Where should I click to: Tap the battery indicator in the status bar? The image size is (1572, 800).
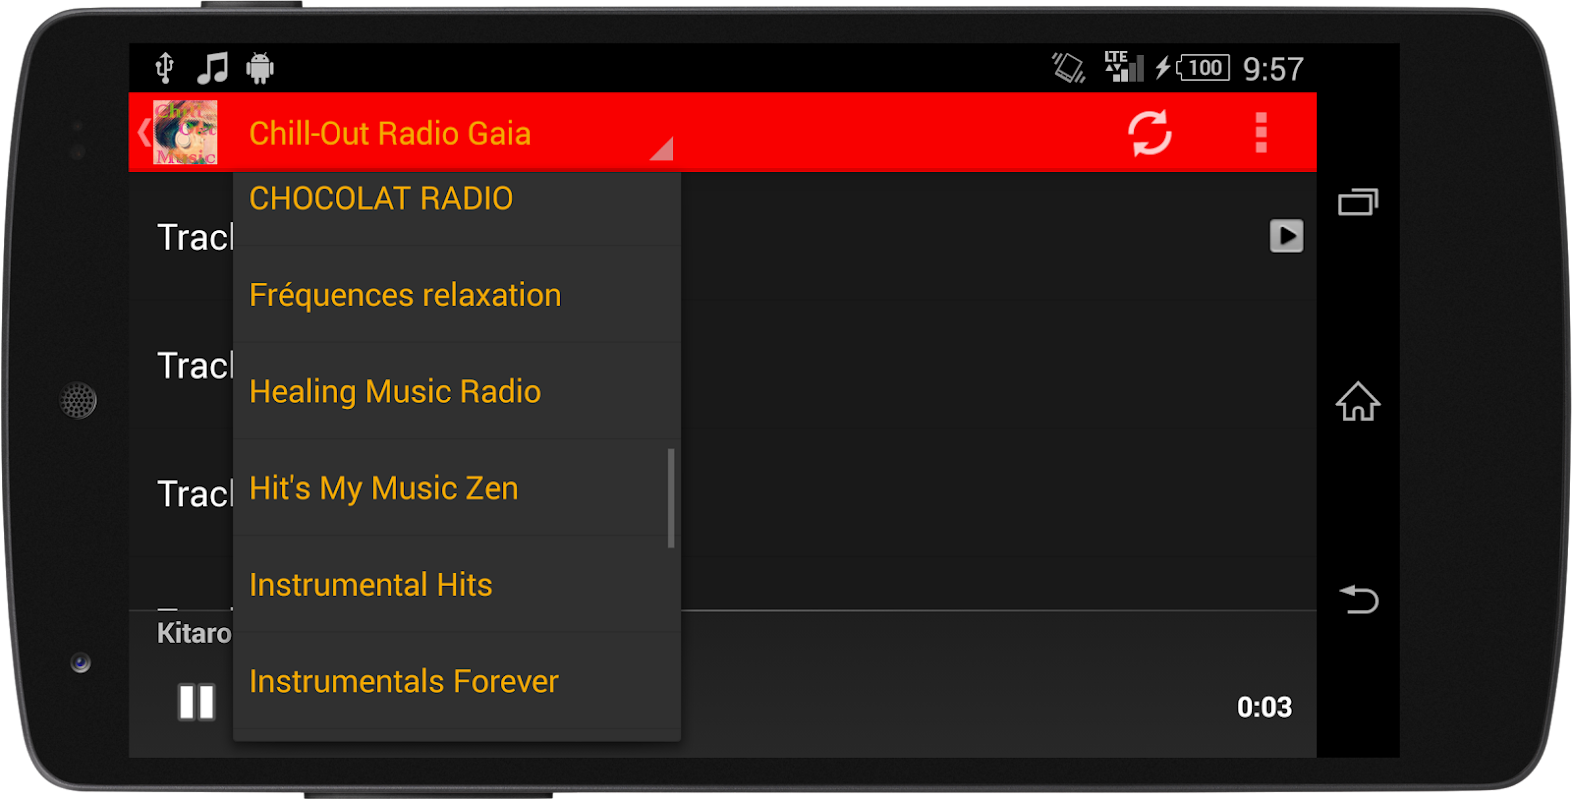click(x=1203, y=68)
